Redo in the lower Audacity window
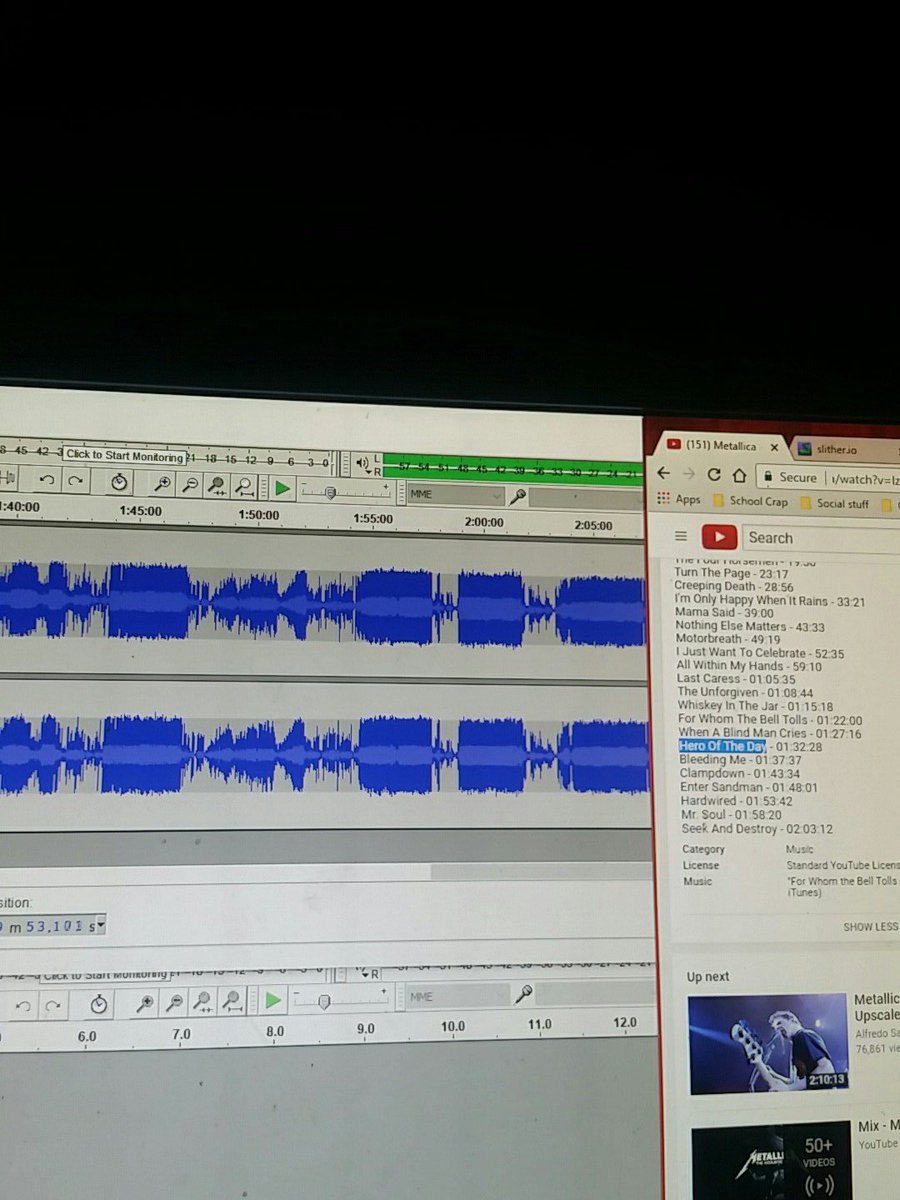Image resolution: width=900 pixels, height=1200 pixels. pyautogui.click(x=52, y=1003)
